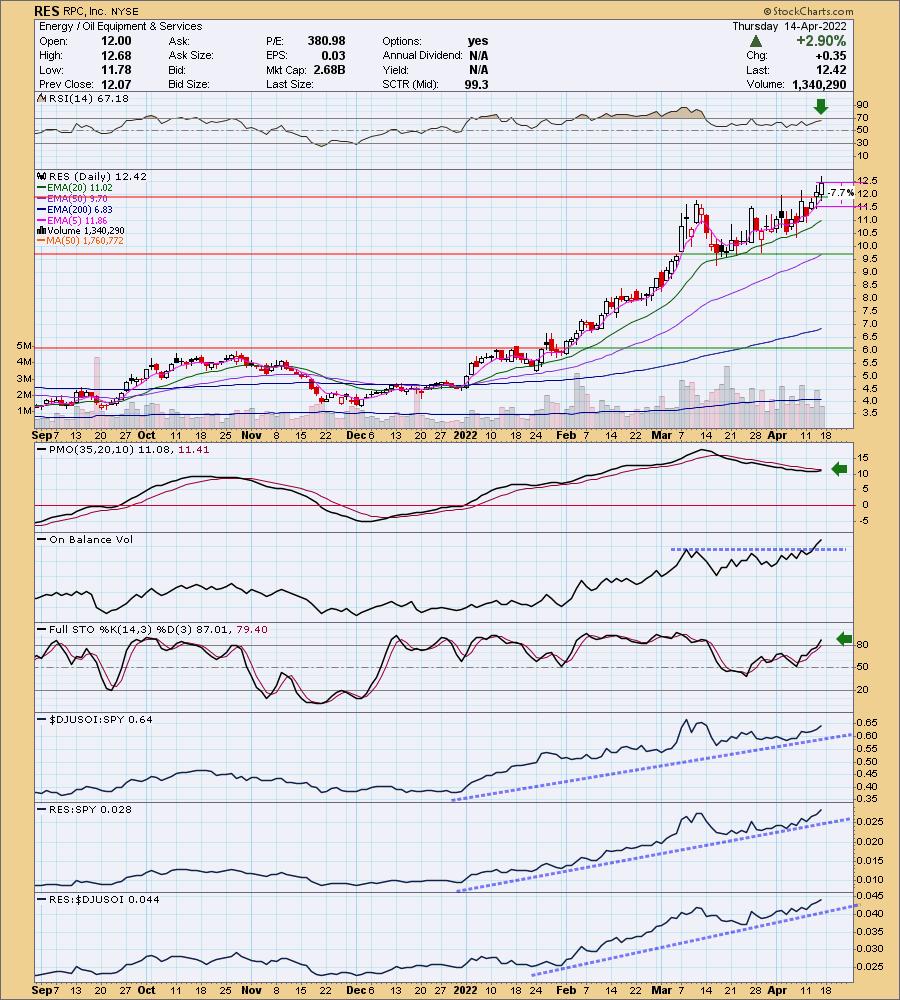This screenshot has width=900, height=1000.
Task: Click the NYSE exchange label
Action: tap(124, 11)
